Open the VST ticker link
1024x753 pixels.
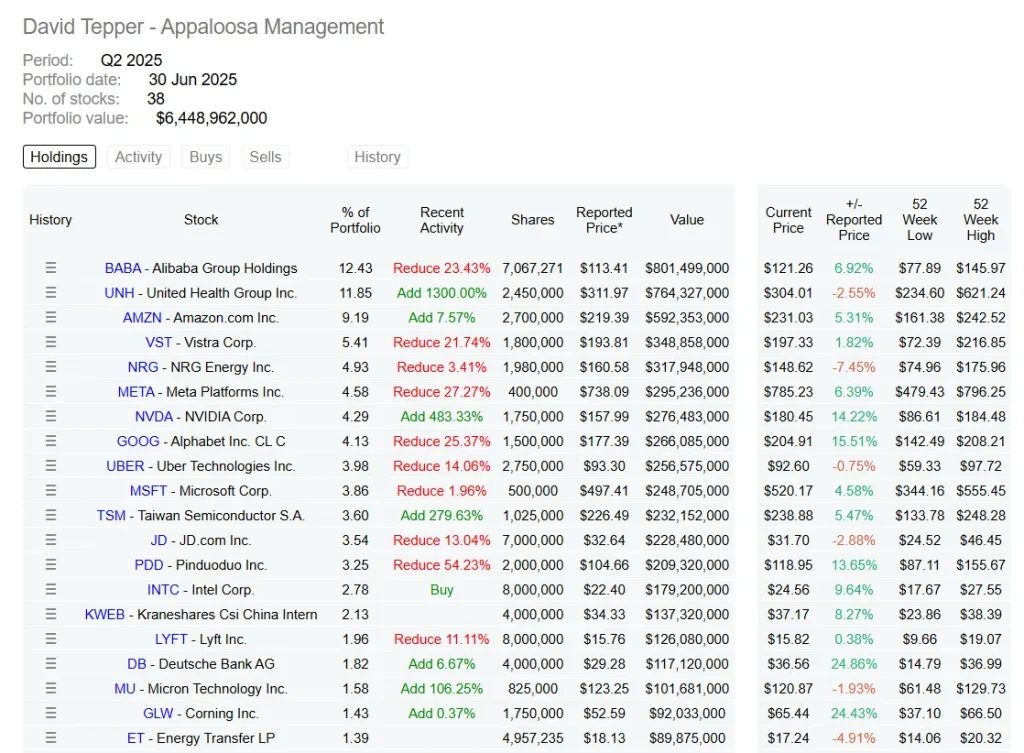coord(159,342)
